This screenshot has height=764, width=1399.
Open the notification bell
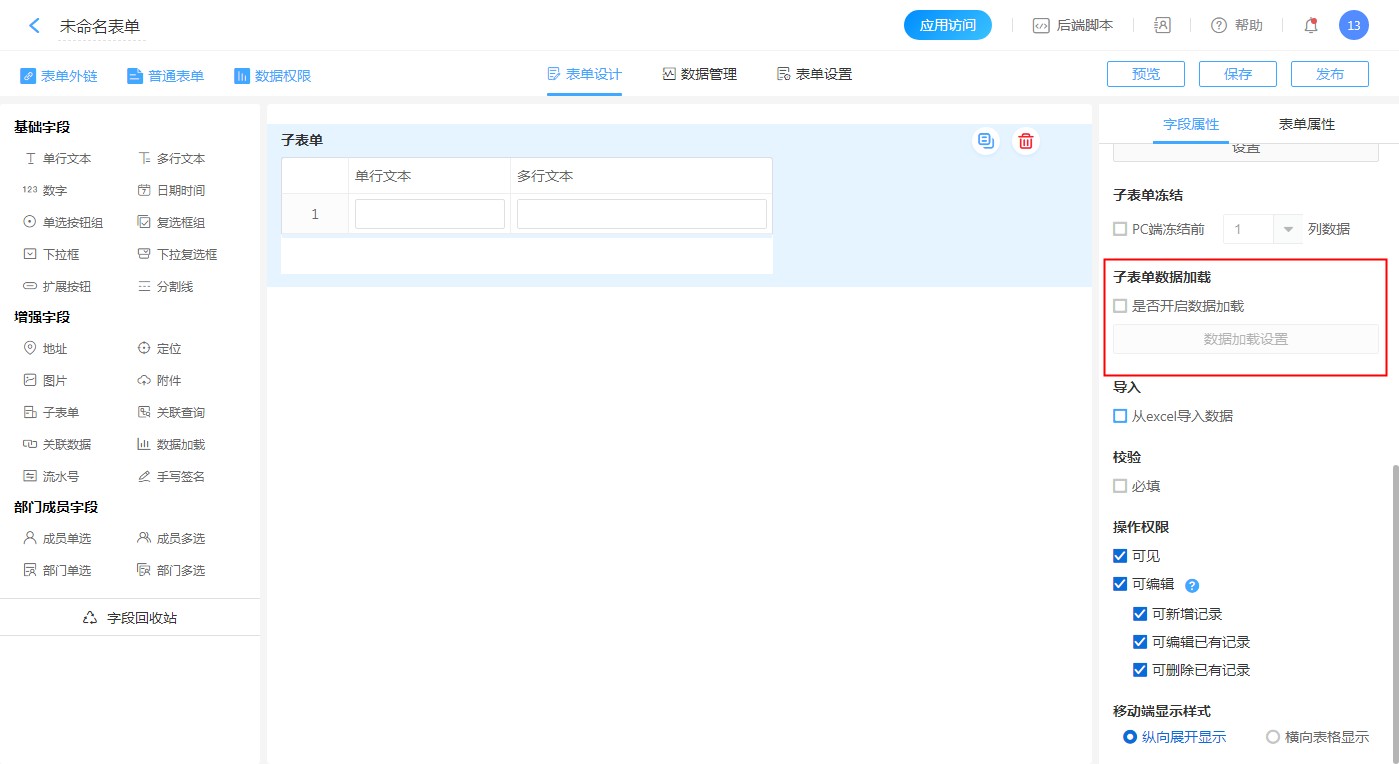(1310, 26)
